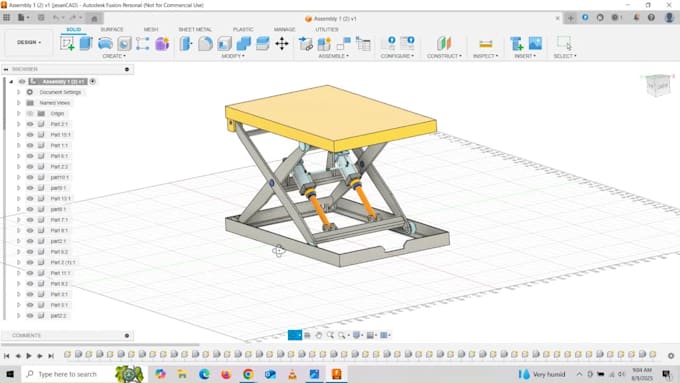Select the Combine tool

pyautogui.click(x=243, y=44)
